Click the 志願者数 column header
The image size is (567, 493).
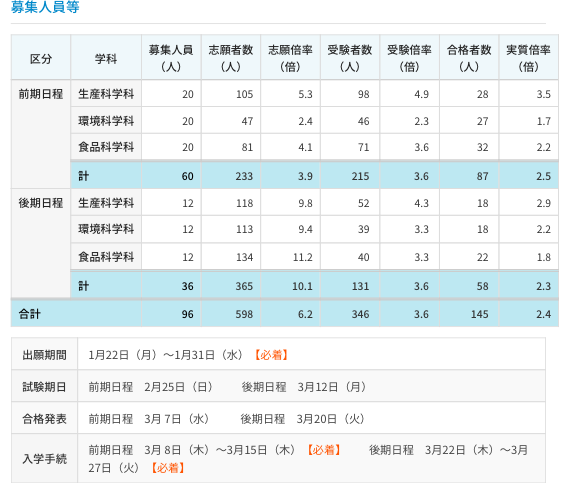231,58
